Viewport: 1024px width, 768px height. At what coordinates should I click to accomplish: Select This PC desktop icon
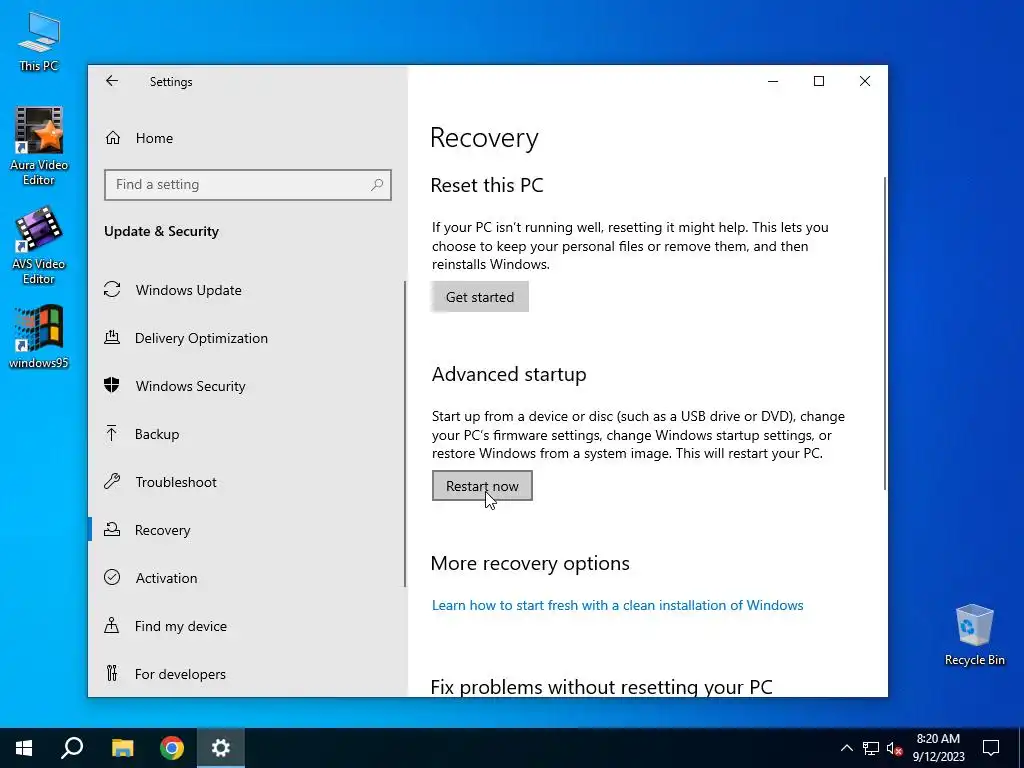pos(39,41)
